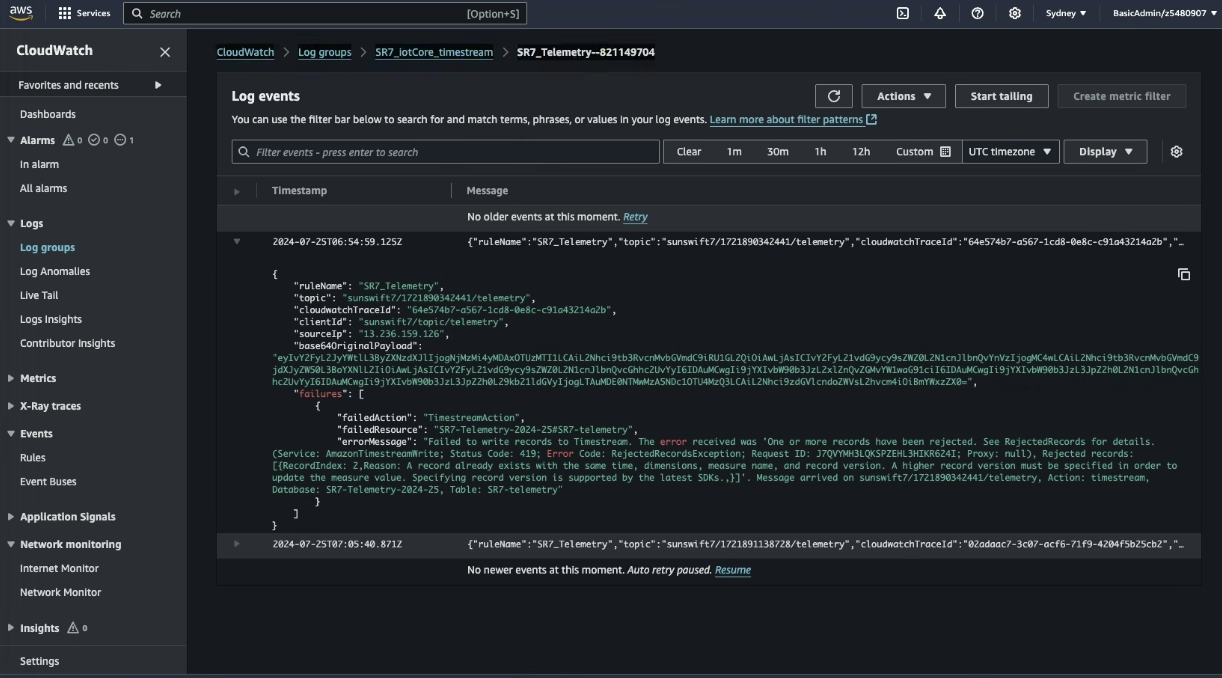Image resolution: width=1222 pixels, height=678 pixels.
Task: Open the notifications bell
Action: (x=940, y=13)
